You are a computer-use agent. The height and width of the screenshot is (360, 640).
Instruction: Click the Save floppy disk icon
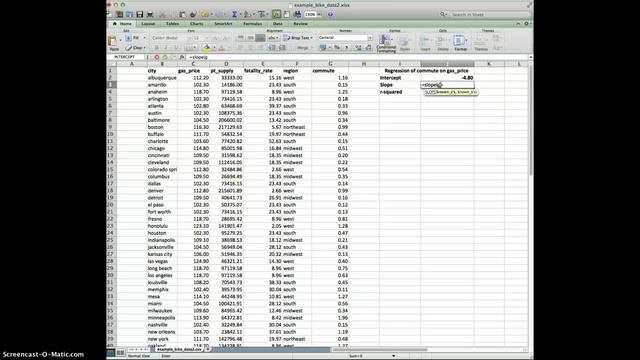coord(140,15)
